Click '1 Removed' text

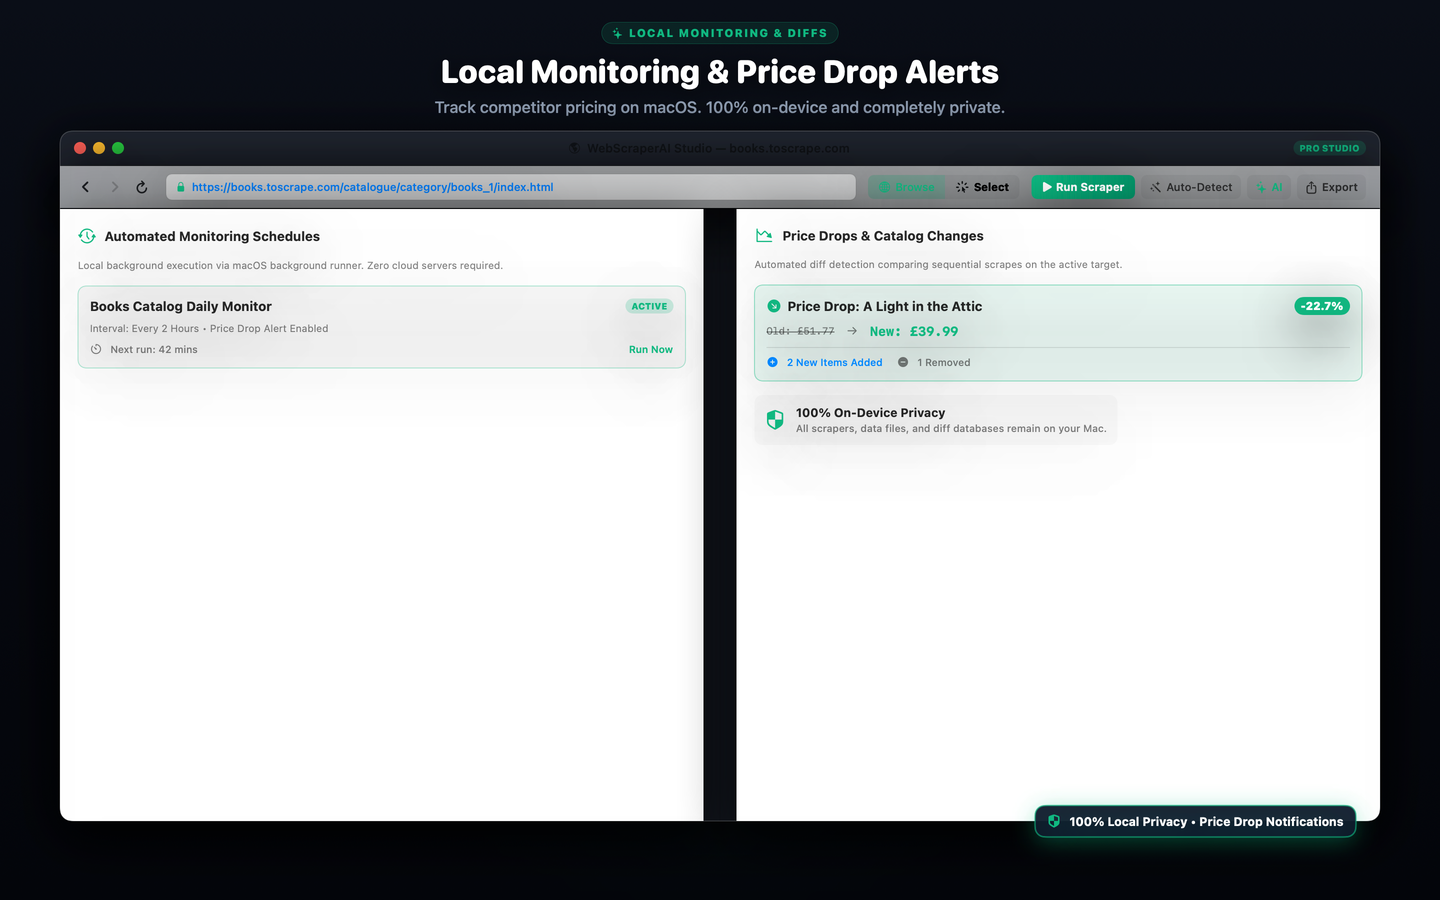tap(944, 362)
